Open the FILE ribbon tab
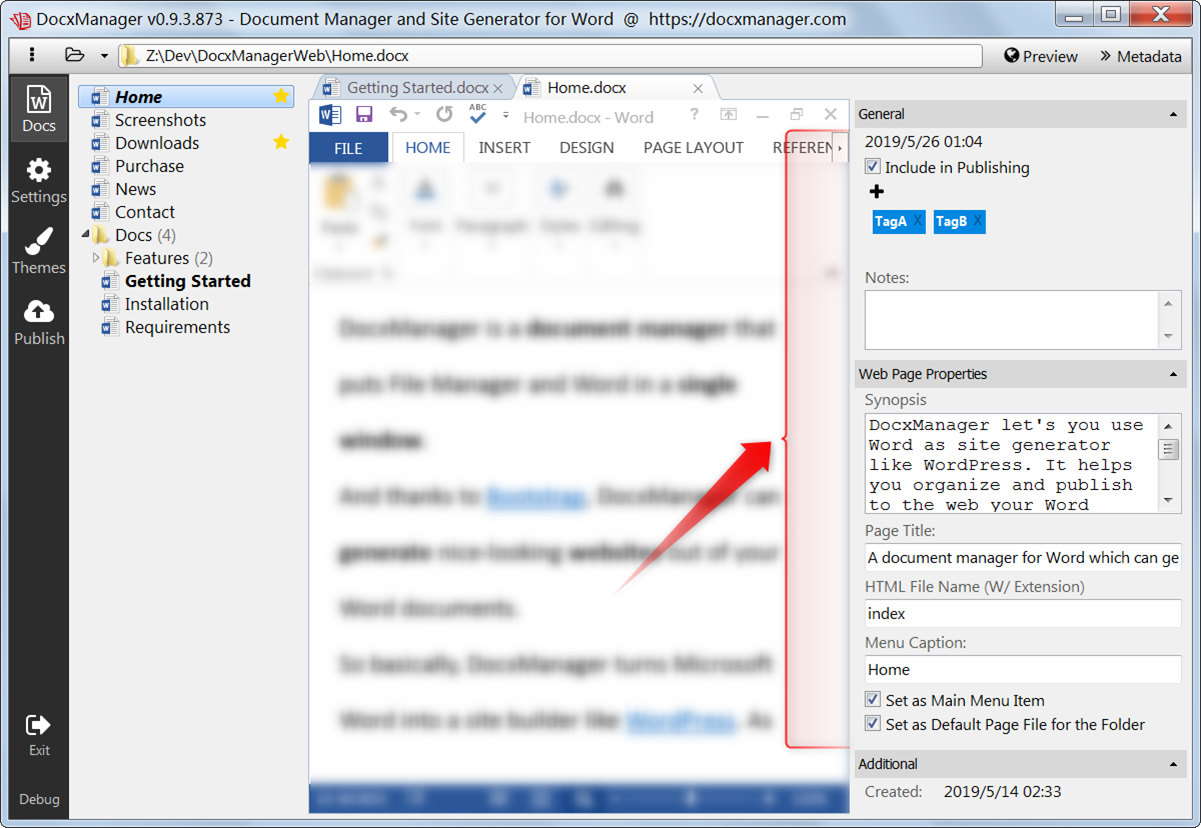Viewport: 1201px width, 828px height. [348, 148]
